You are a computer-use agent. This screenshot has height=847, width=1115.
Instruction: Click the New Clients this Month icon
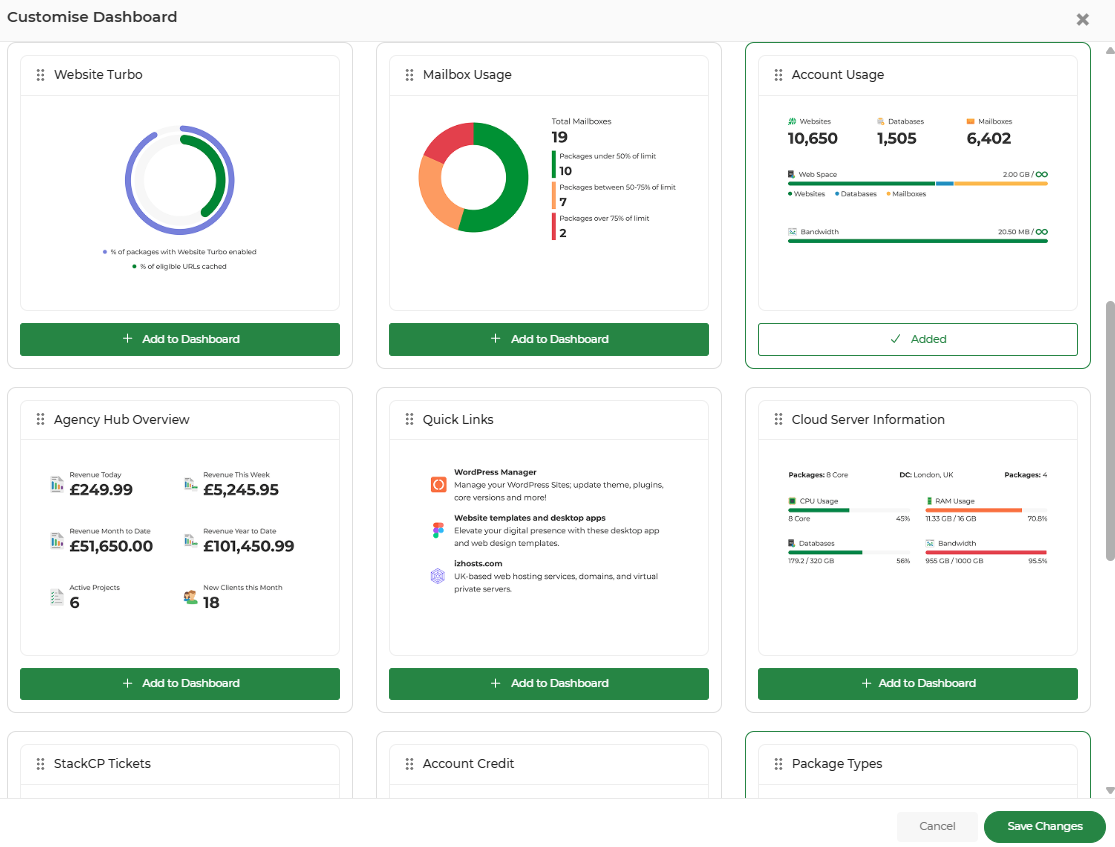coord(190,597)
